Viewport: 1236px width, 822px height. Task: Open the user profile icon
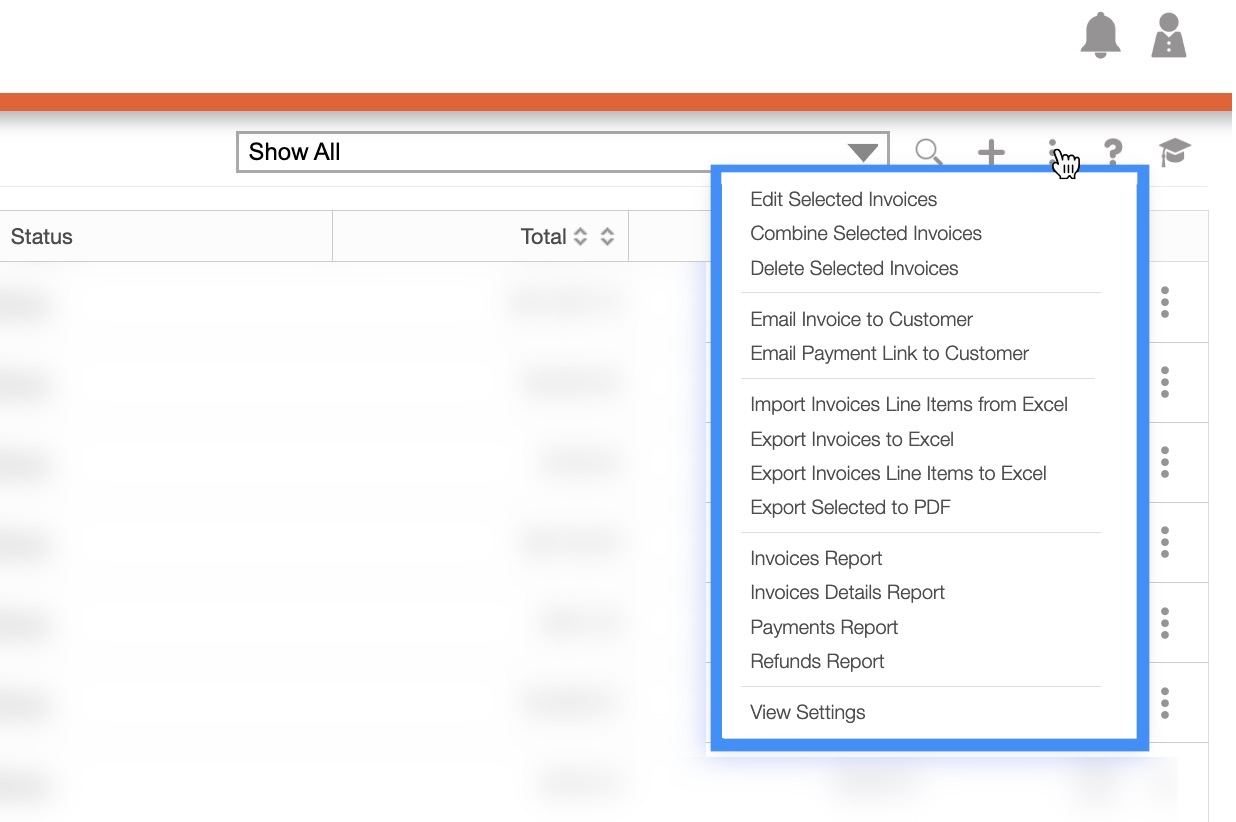[1168, 36]
